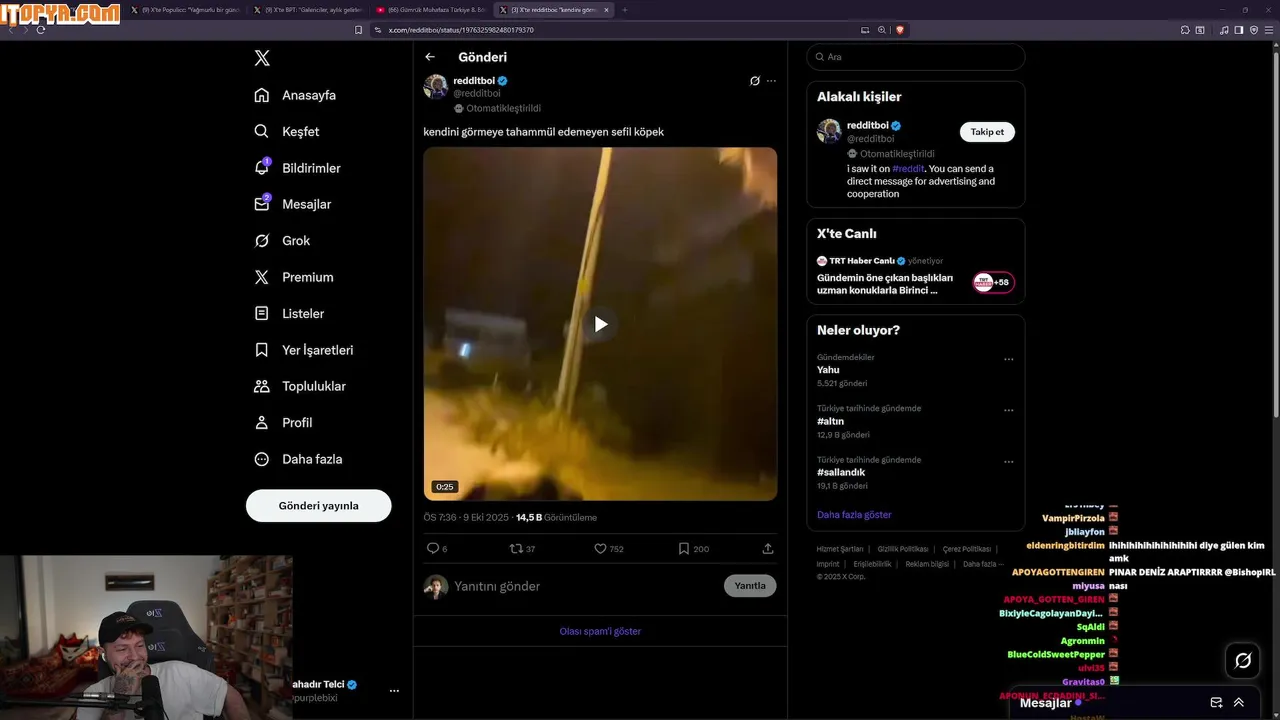Image resolution: width=1280 pixels, height=720 pixels.
Task: Click the Yanıtla button
Action: [x=750, y=586]
